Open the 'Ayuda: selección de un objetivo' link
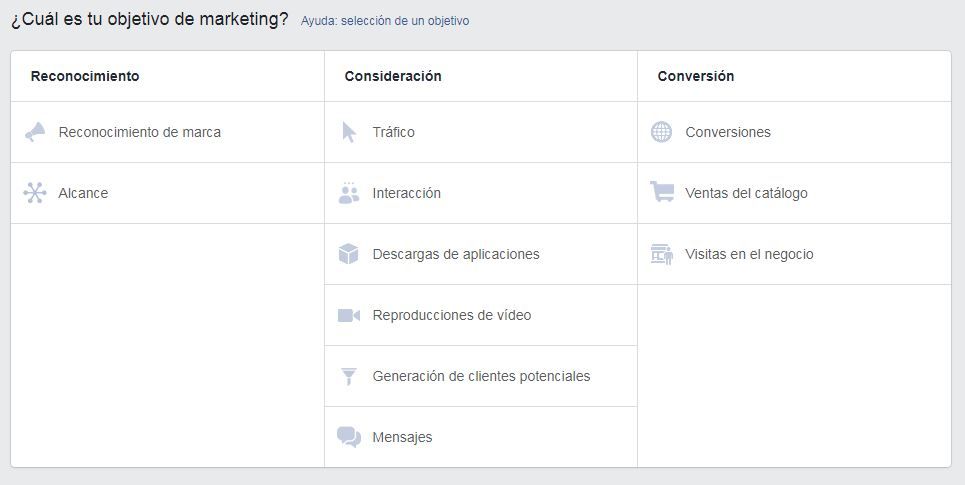 (385, 21)
